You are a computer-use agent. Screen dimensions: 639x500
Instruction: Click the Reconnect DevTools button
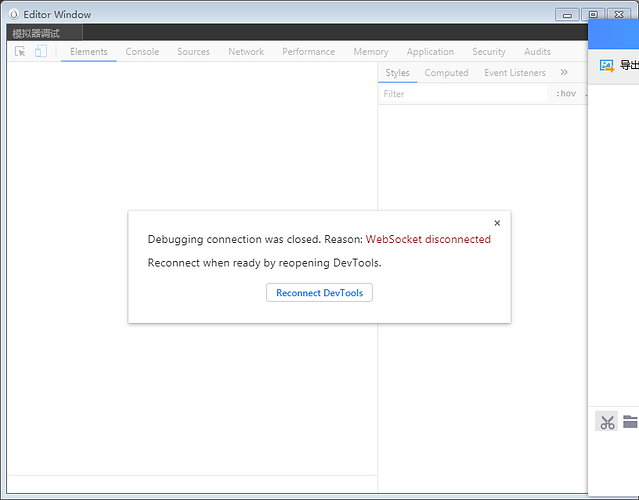pos(320,293)
